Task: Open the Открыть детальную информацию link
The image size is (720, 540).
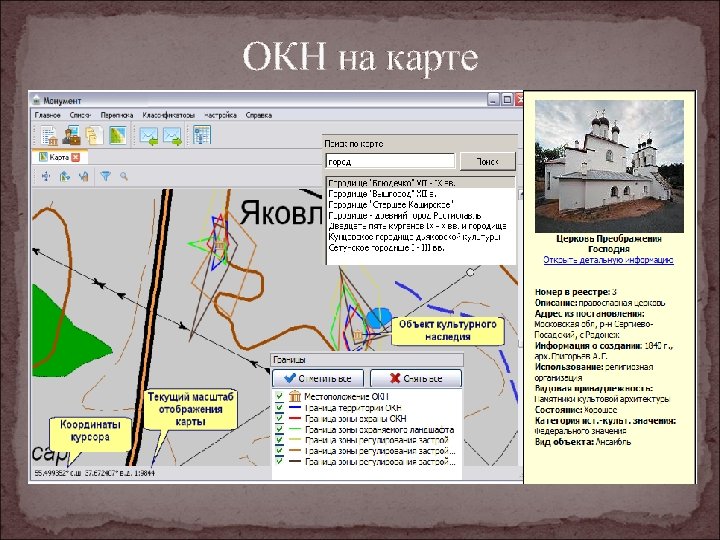Action: click(x=608, y=260)
